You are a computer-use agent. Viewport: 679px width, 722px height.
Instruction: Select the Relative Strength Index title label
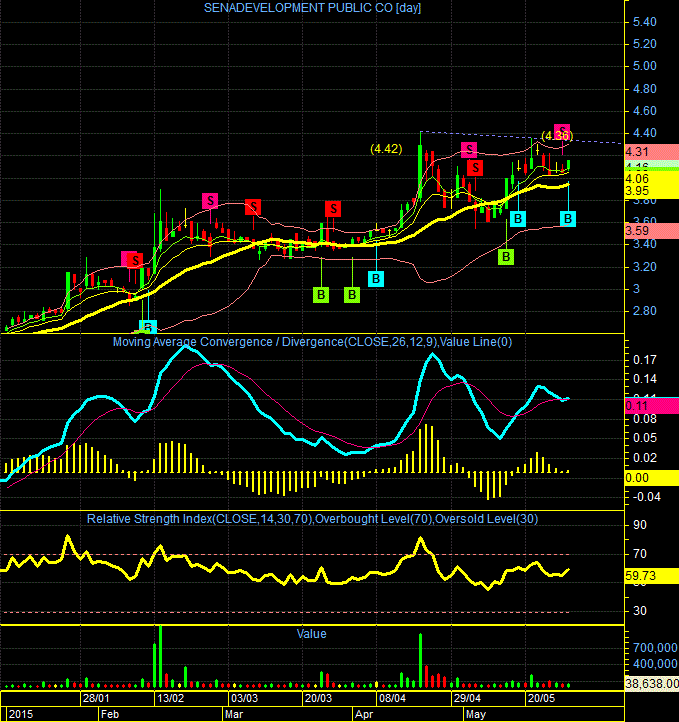312,519
